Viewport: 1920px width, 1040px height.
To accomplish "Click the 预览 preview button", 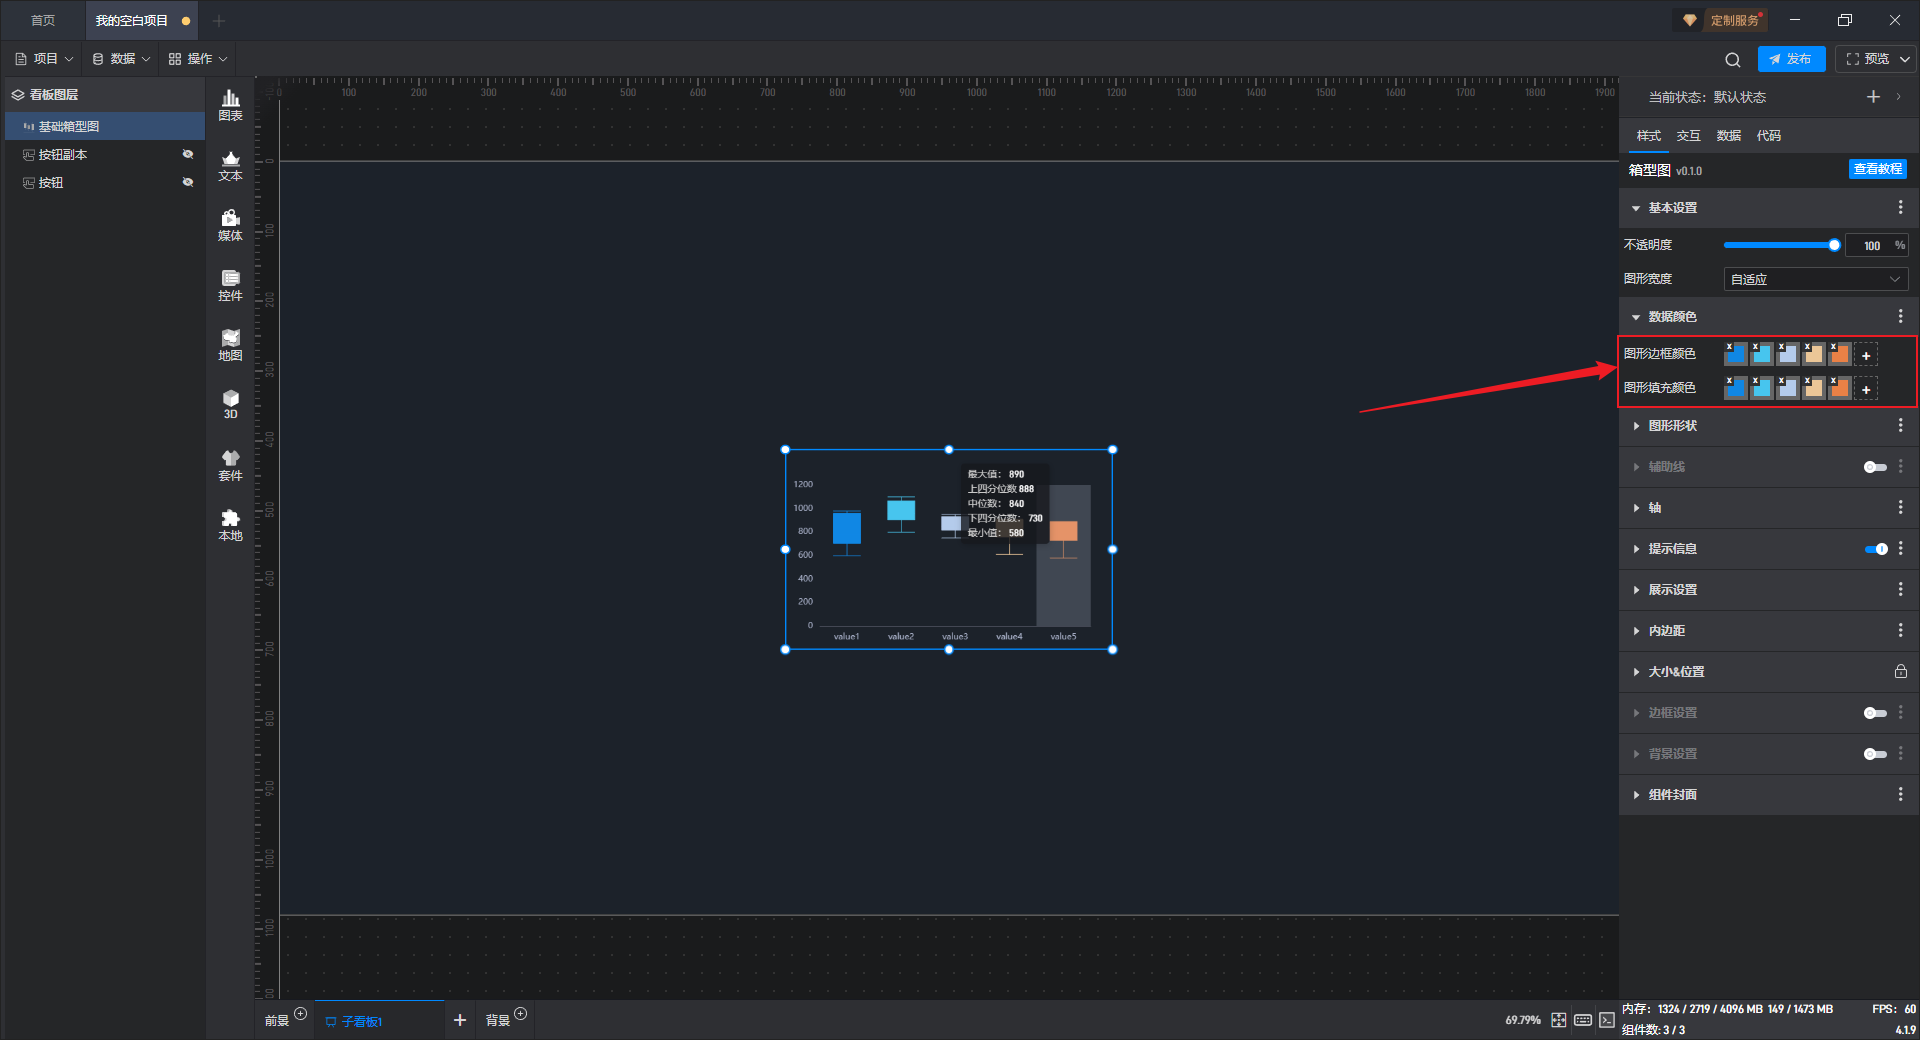I will [1867, 59].
